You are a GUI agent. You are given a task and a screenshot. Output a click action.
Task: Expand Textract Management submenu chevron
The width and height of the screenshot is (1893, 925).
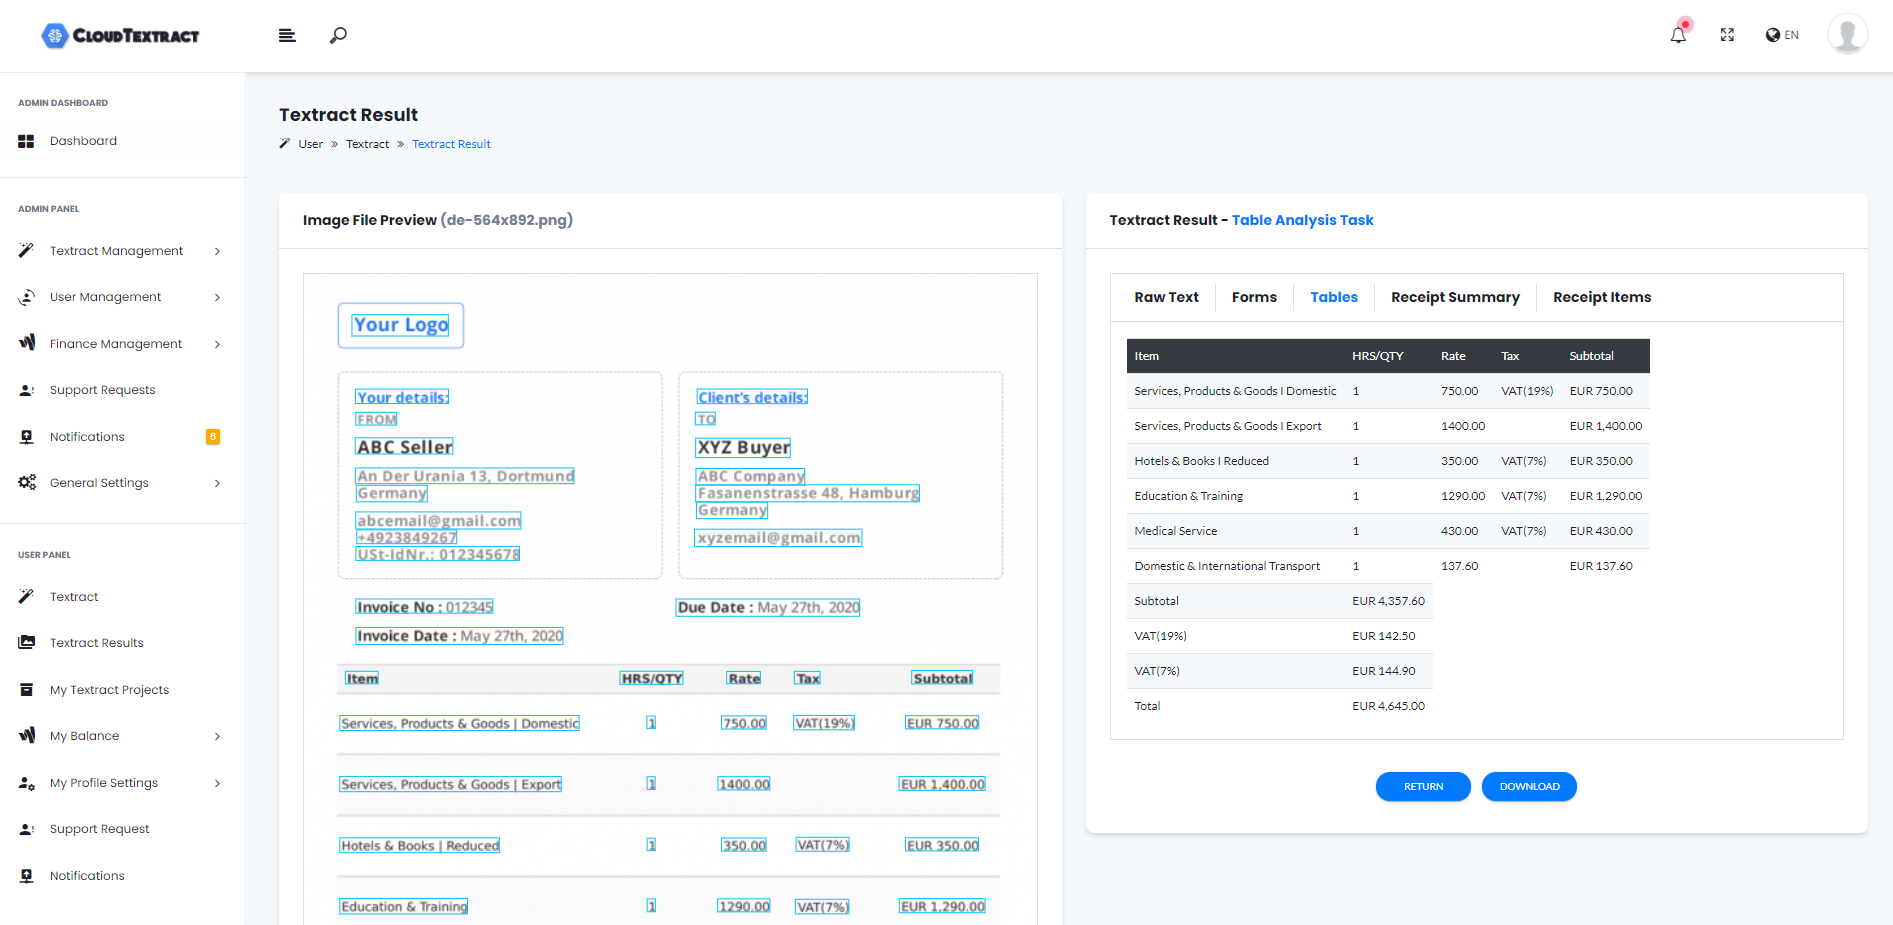pos(217,251)
